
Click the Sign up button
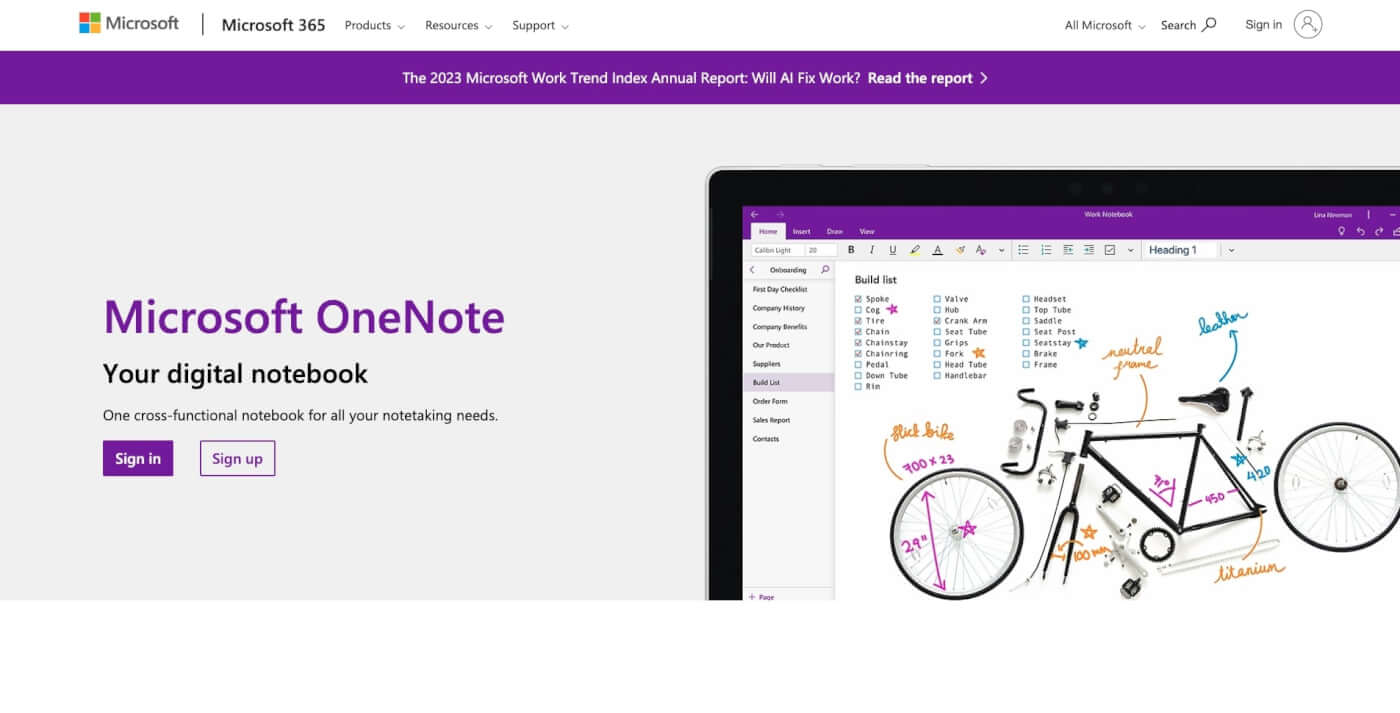[237, 458]
